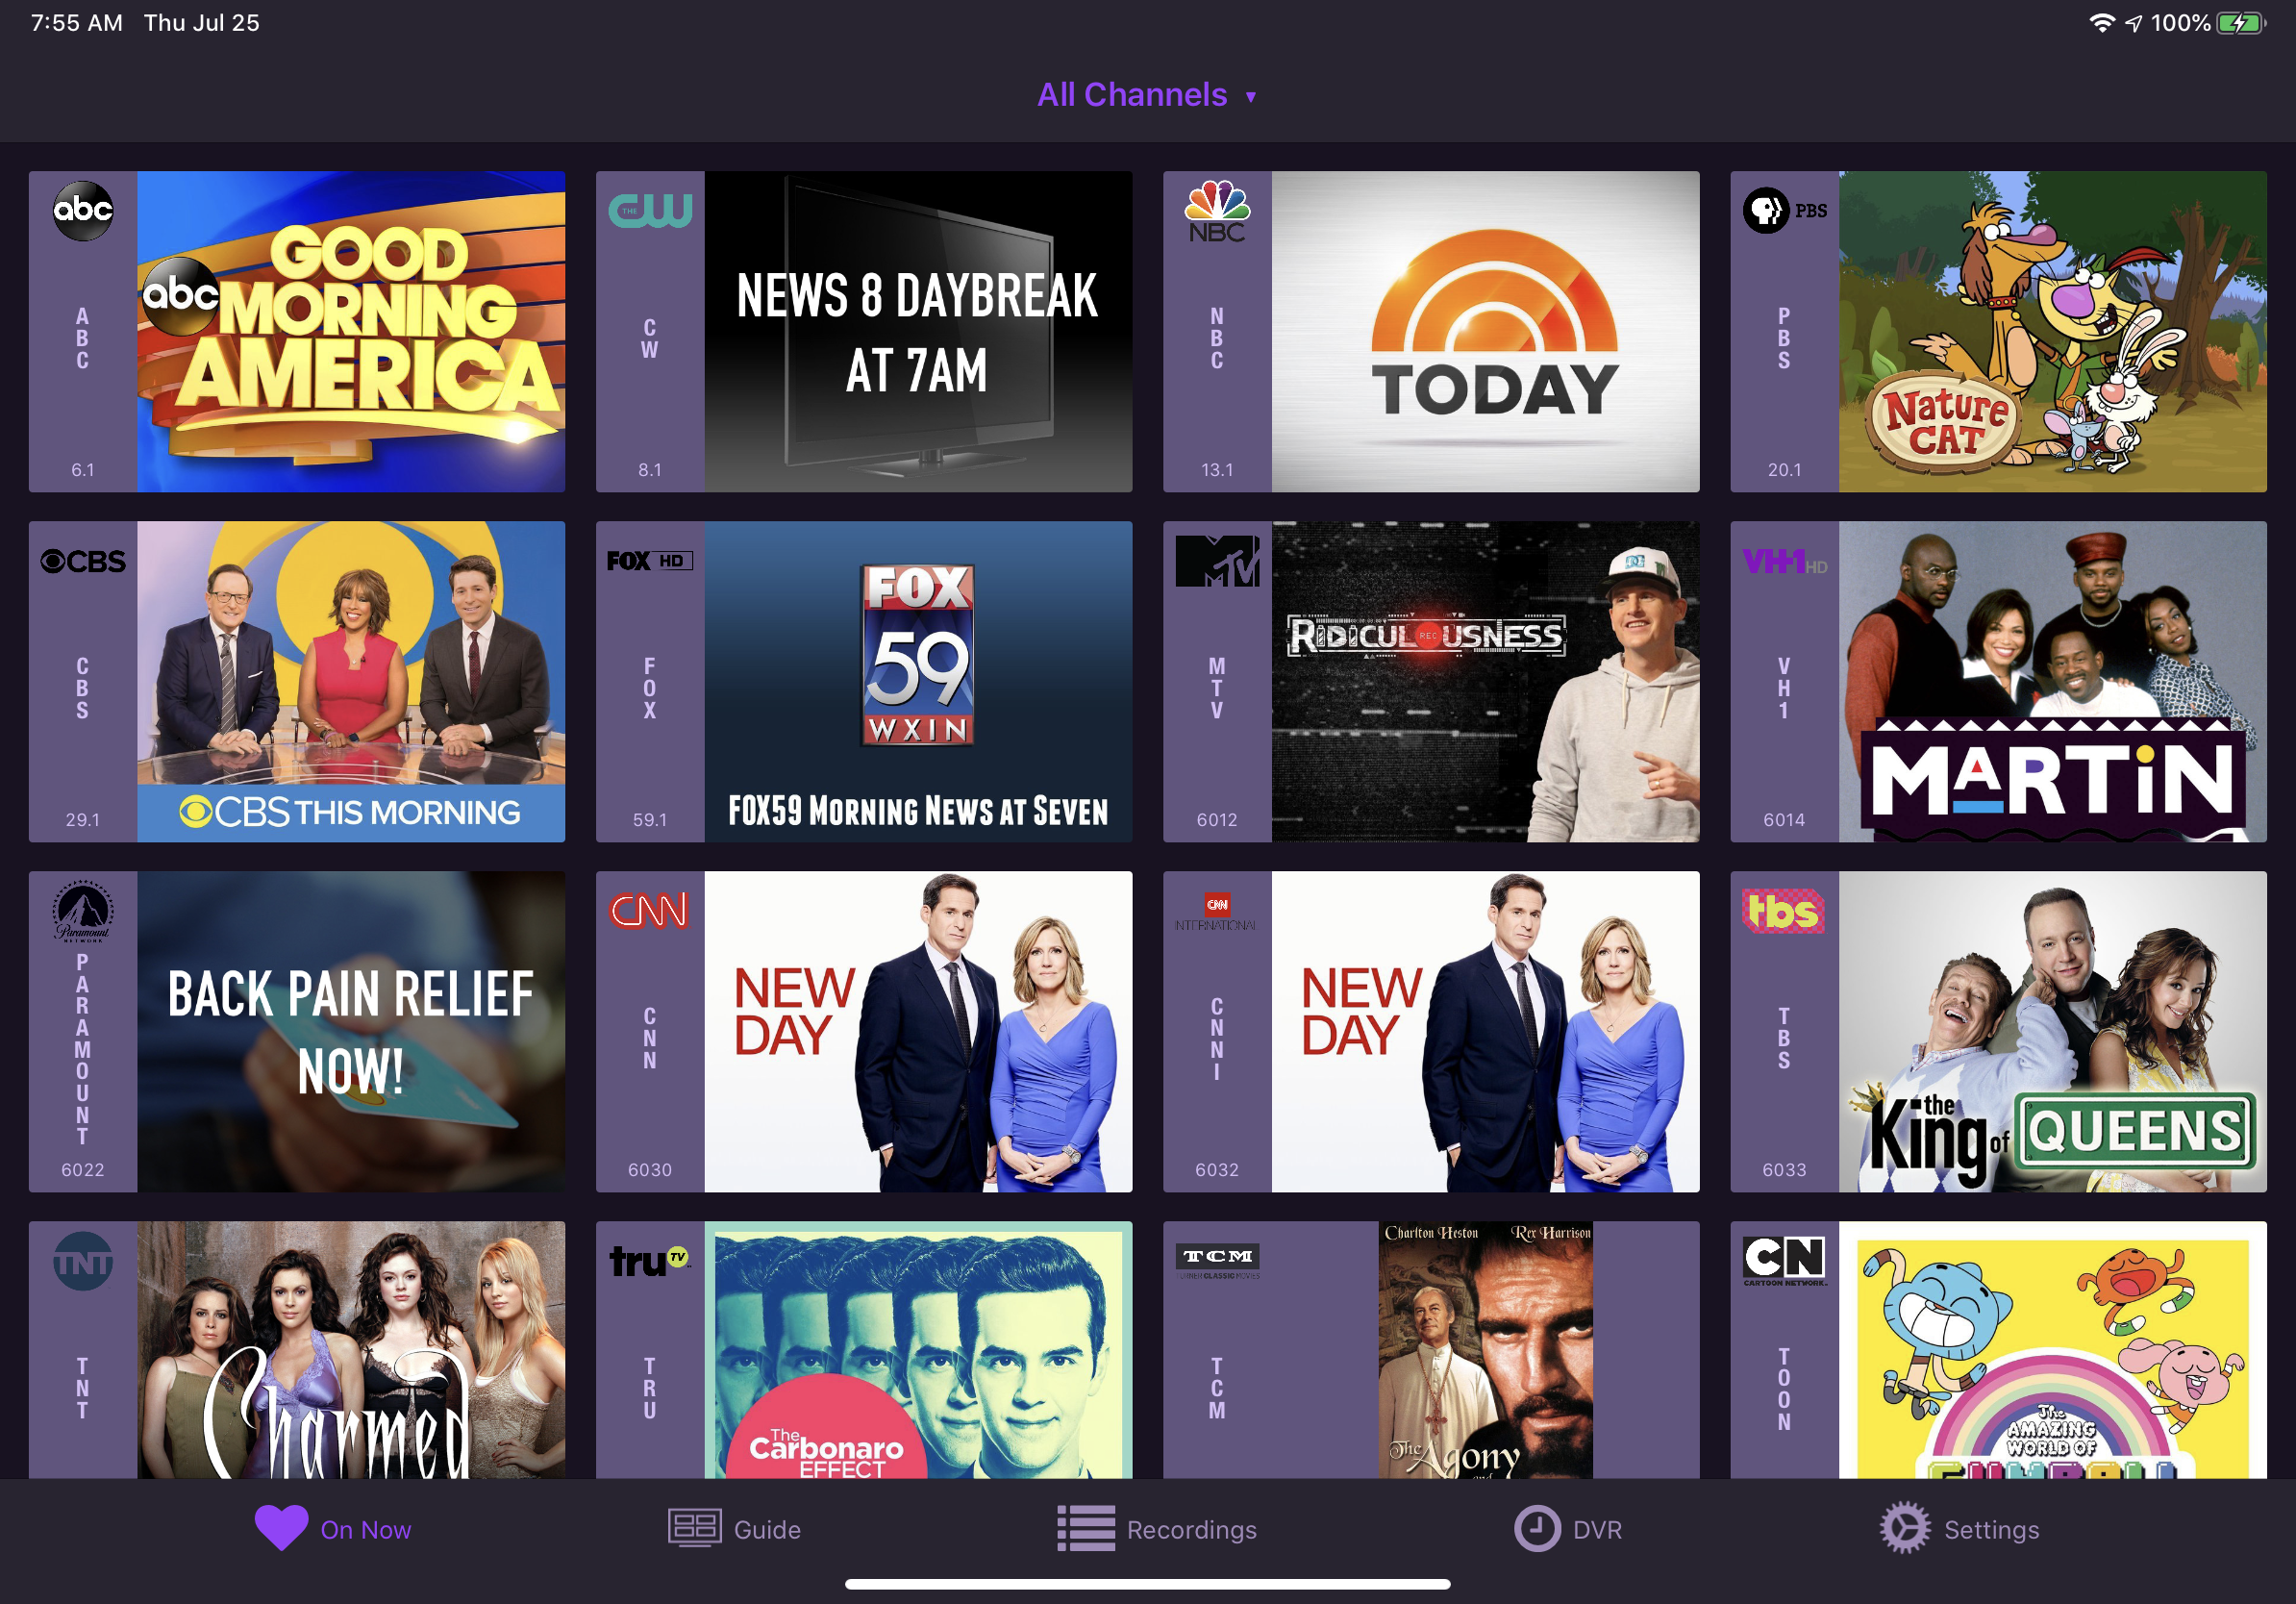The image size is (2296, 1604).
Task: Tap the 7:55 AM clock
Action: click(x=77, y=23)
